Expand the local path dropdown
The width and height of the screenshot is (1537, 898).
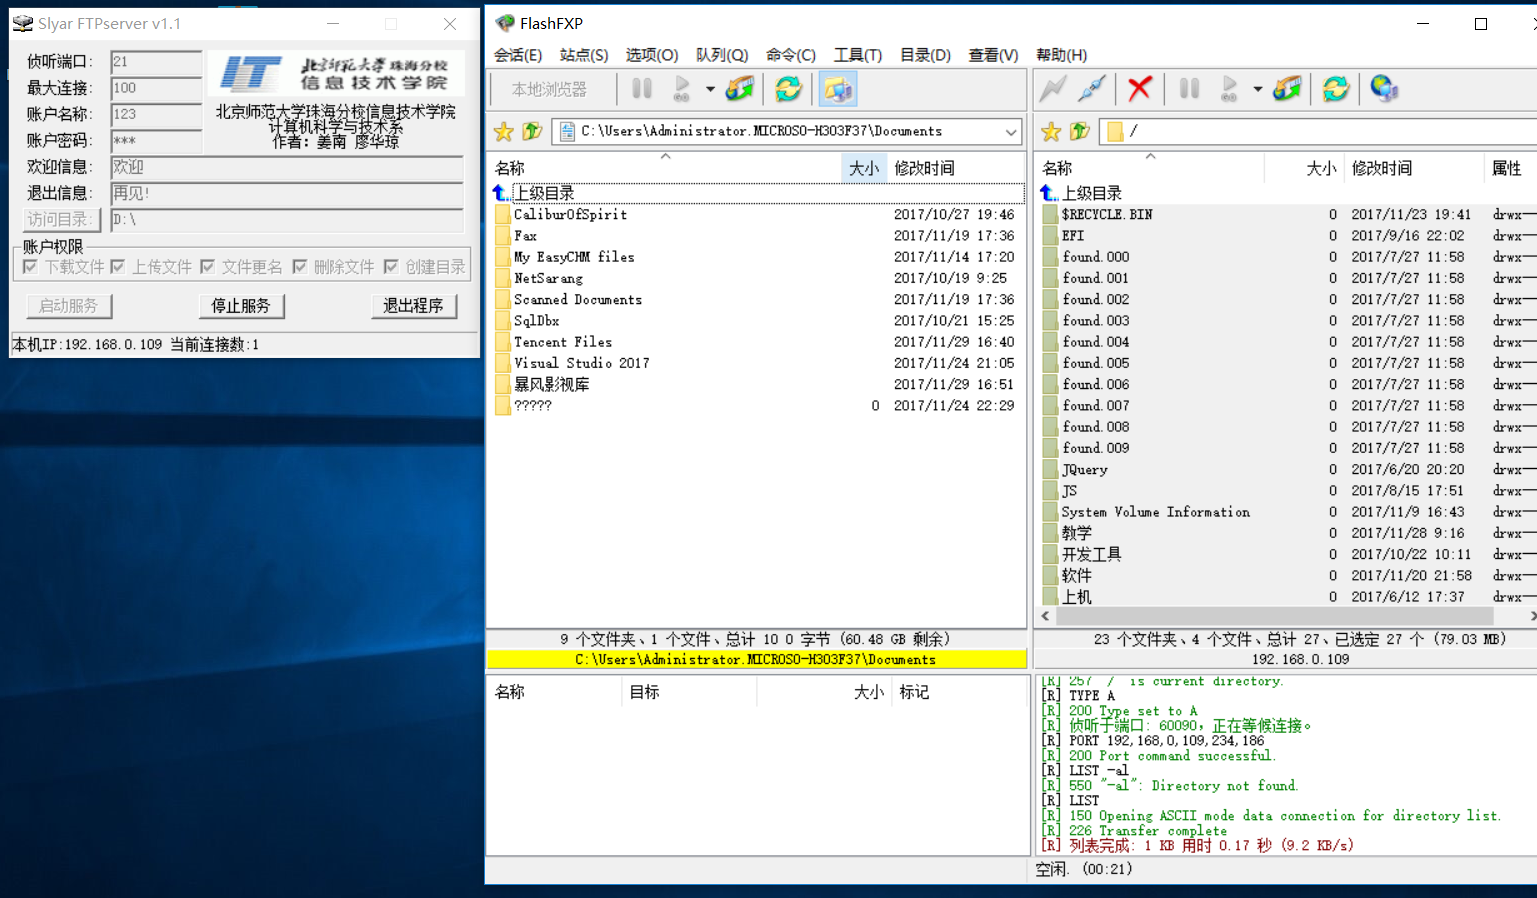point(1011,131)
